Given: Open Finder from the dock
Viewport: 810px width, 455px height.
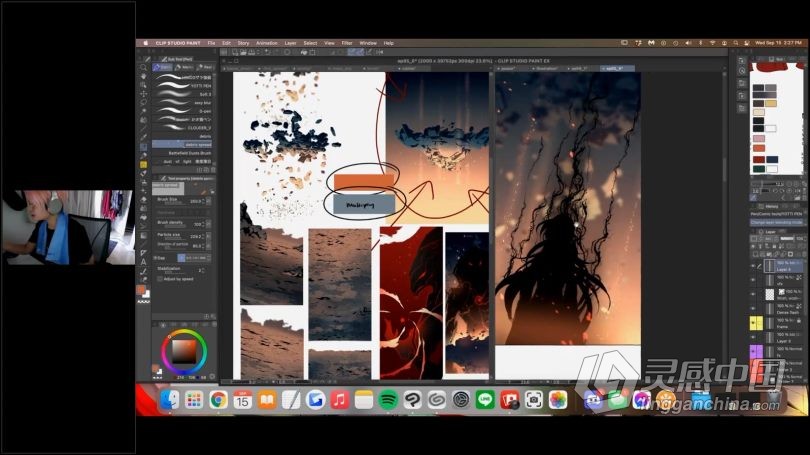Looking at the screenshot, I should coord(169,400).
